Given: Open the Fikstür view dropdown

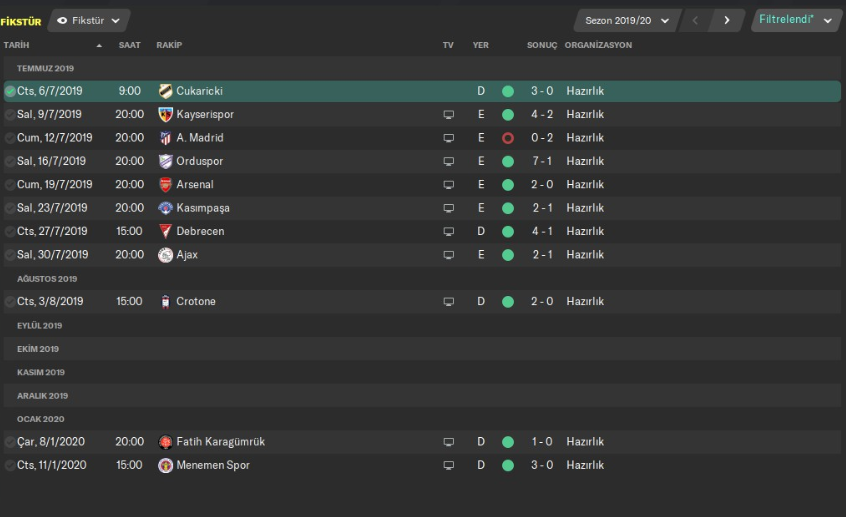Looking at the screenshot, I should (x=89, y=20).
